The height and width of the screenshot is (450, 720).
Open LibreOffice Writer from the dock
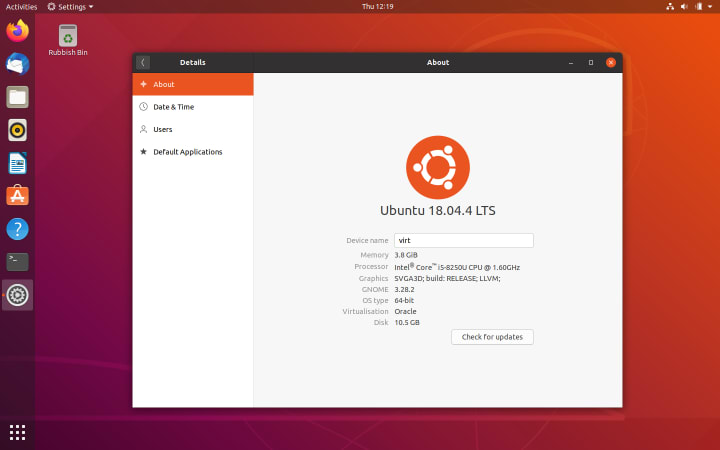(x=17, y=163)
